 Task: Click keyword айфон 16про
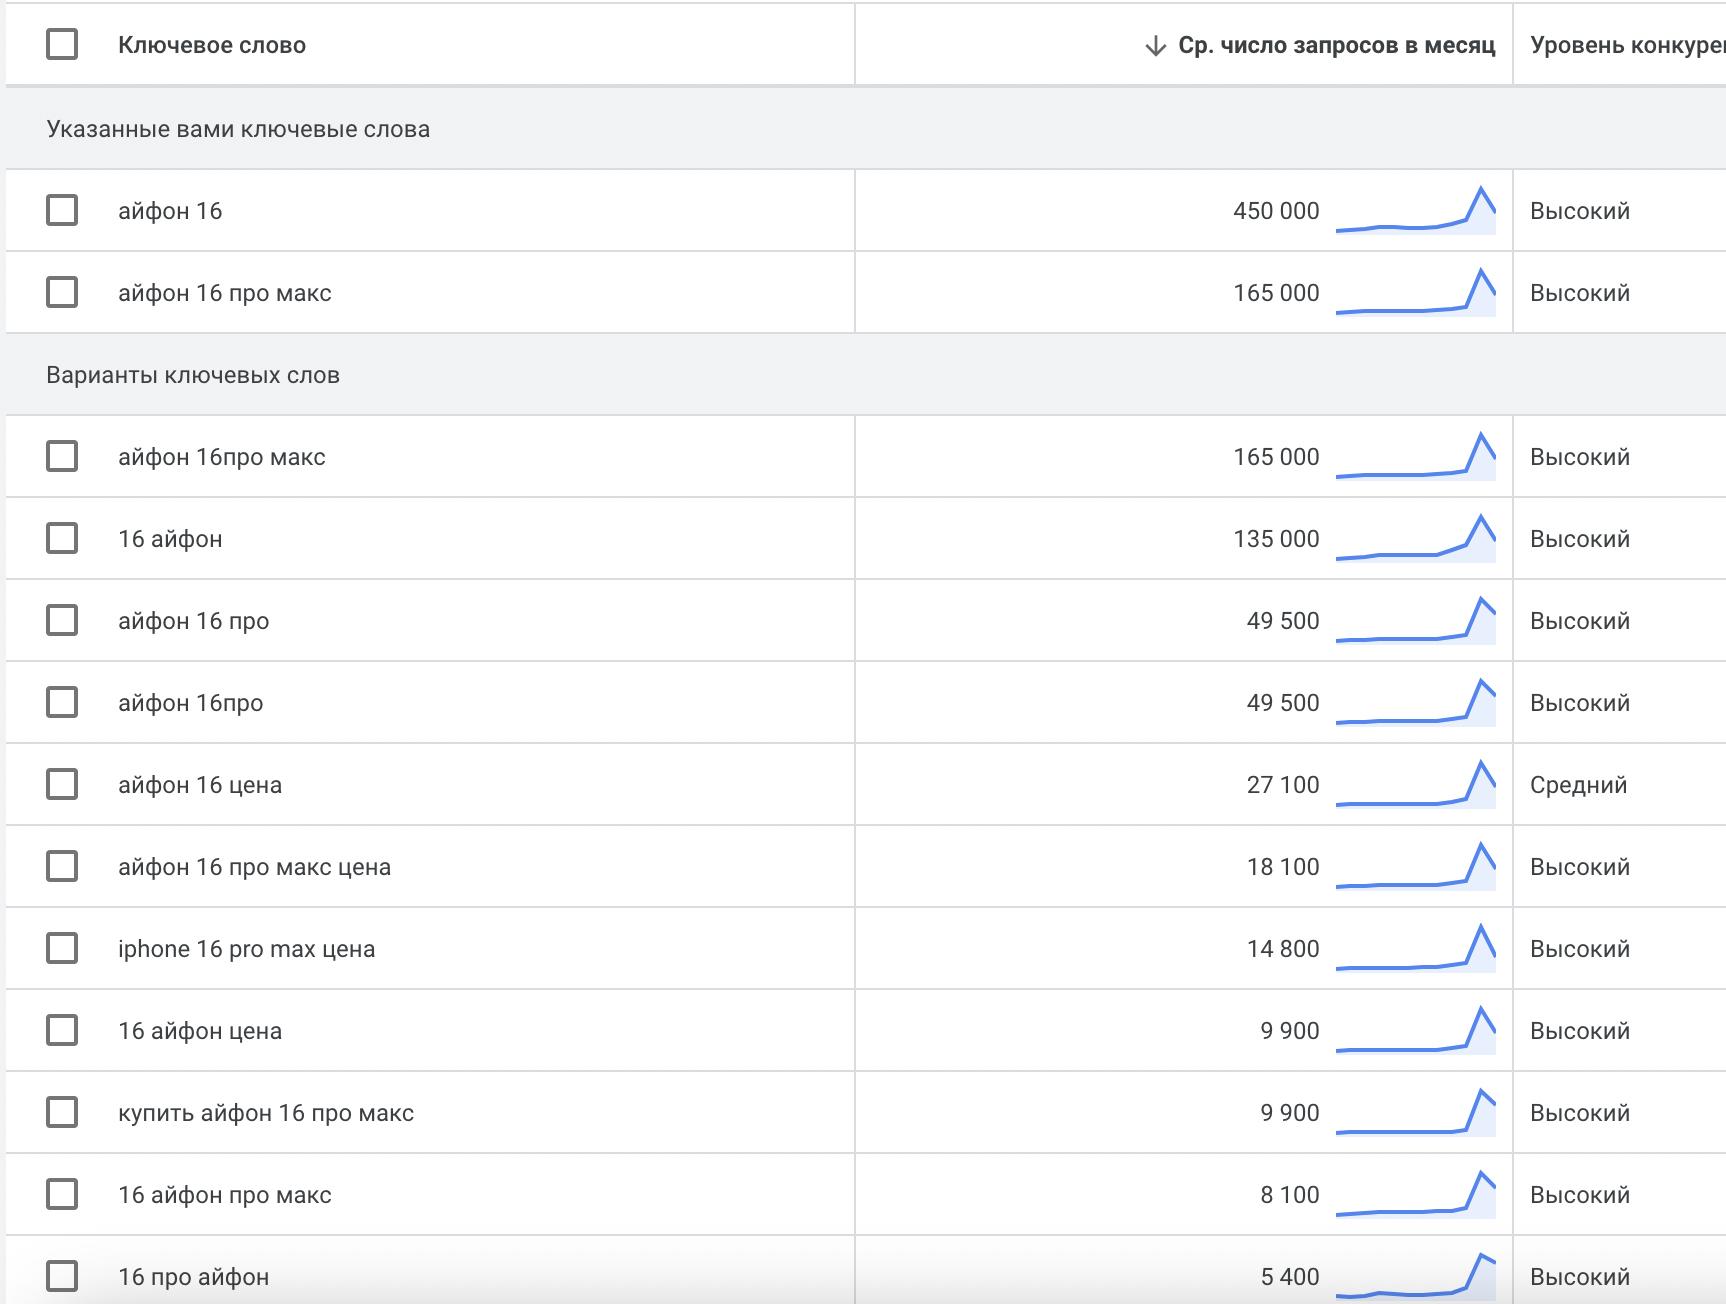(191, 703)
